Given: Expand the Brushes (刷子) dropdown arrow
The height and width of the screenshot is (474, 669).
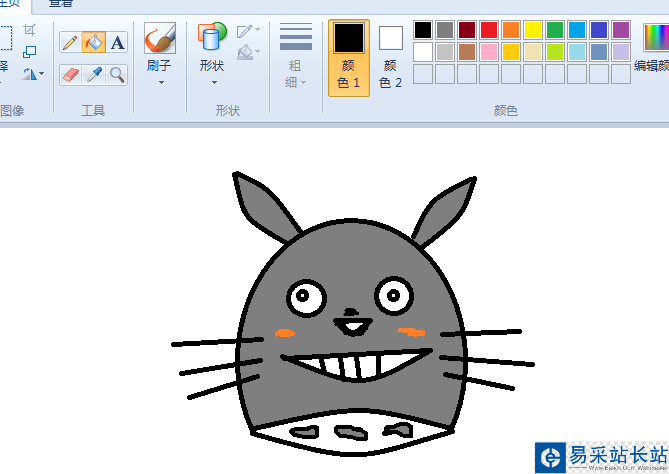Looking at the screenshot, I should 161,82.
